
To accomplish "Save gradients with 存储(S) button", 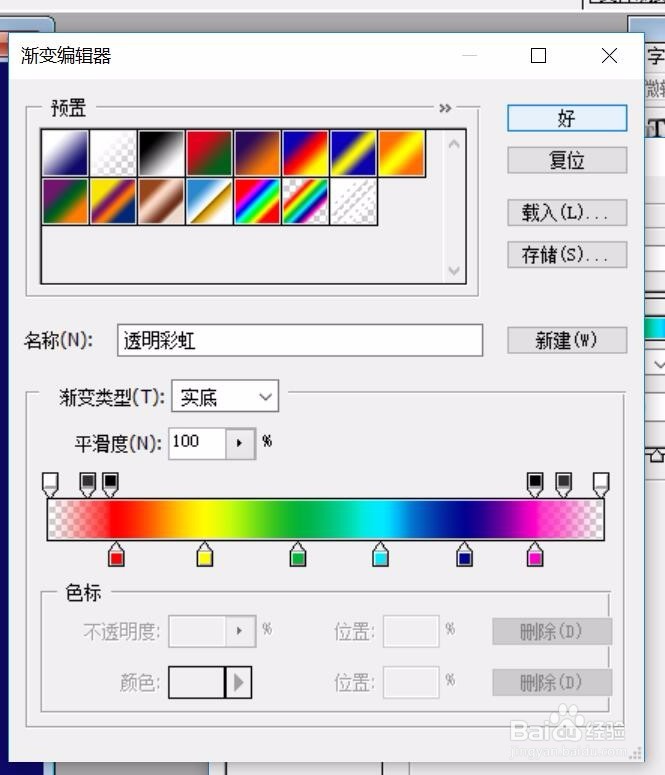I will click(x=567, y=255).
